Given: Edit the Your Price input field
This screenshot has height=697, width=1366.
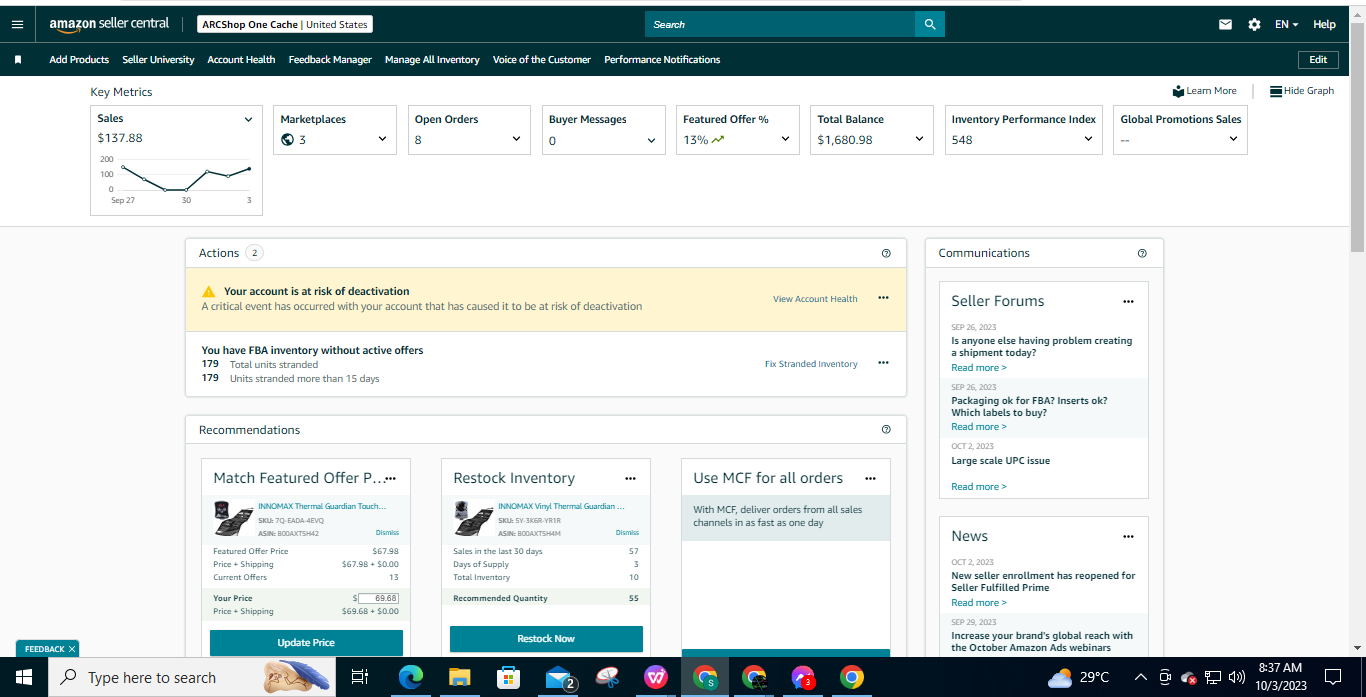Looking at the screenshot, I should click(379, 598).
